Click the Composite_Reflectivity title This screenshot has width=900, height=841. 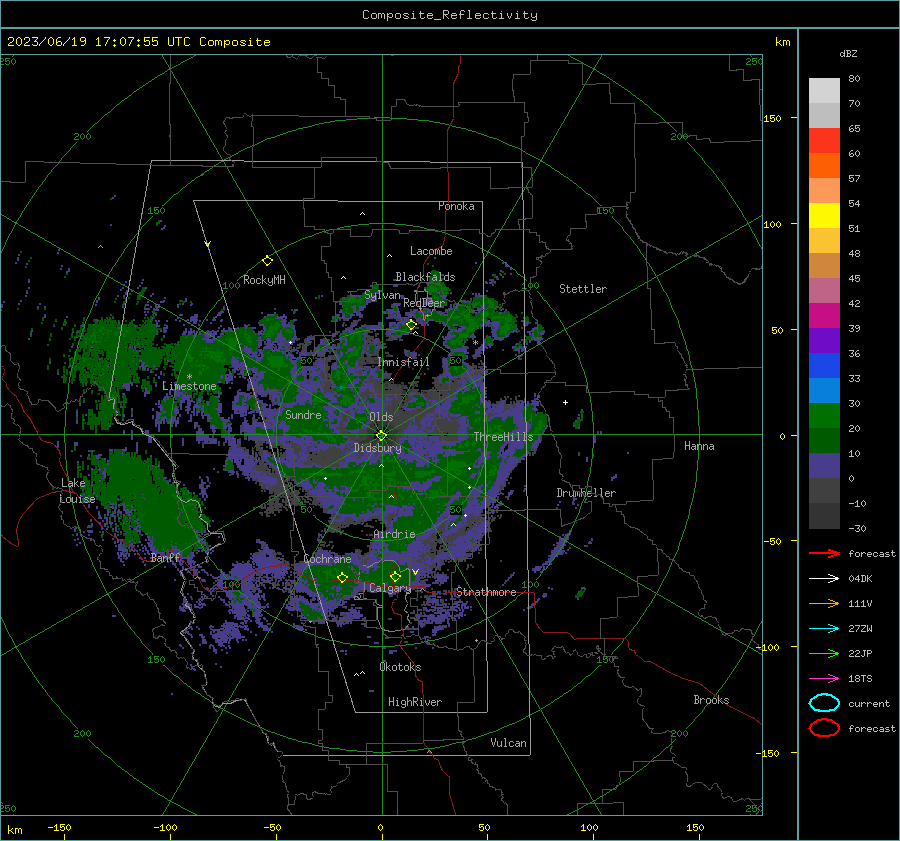[450, 15]
